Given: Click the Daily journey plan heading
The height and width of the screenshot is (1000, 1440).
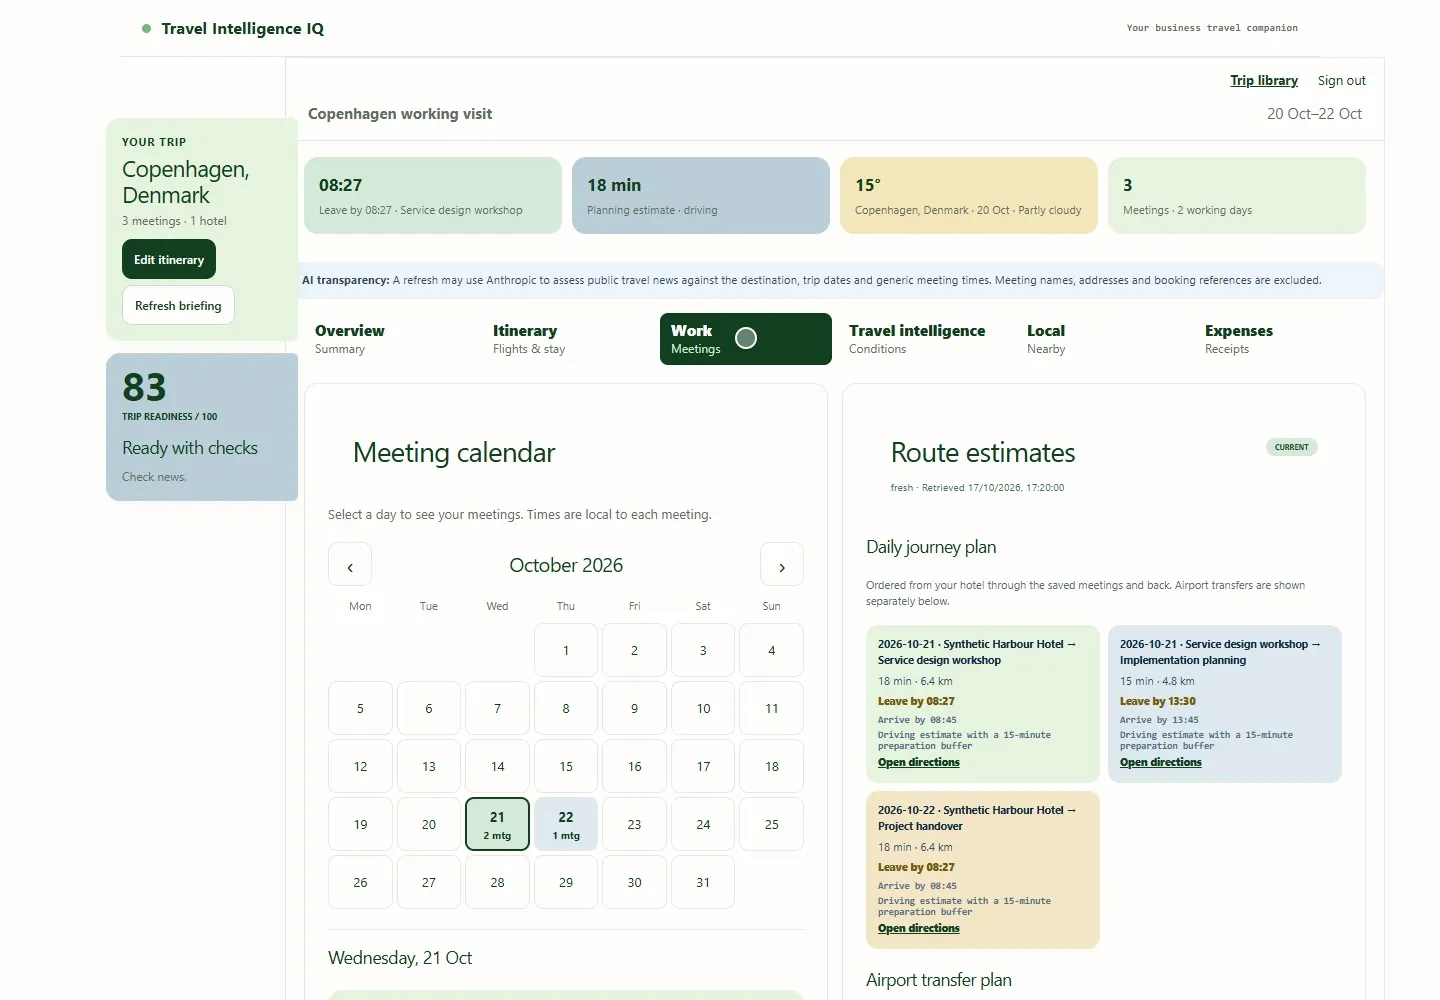Looking at the screenshot, I should point(931,547).
